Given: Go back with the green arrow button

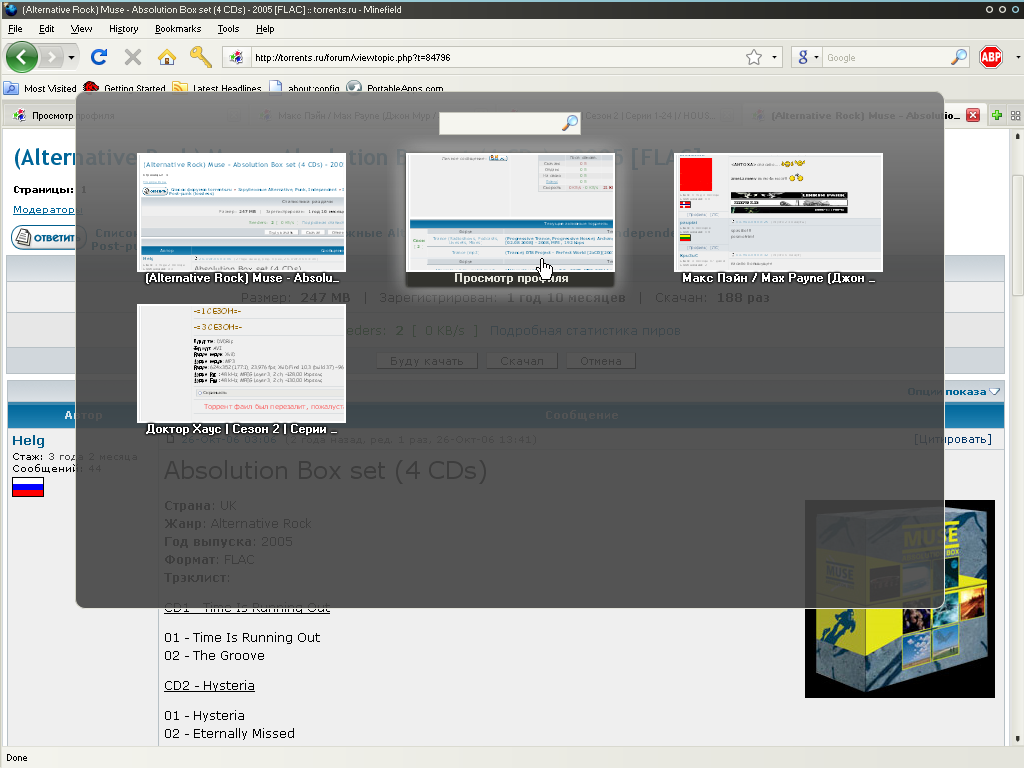Looking at the screenshot, I should pos(22,57).
